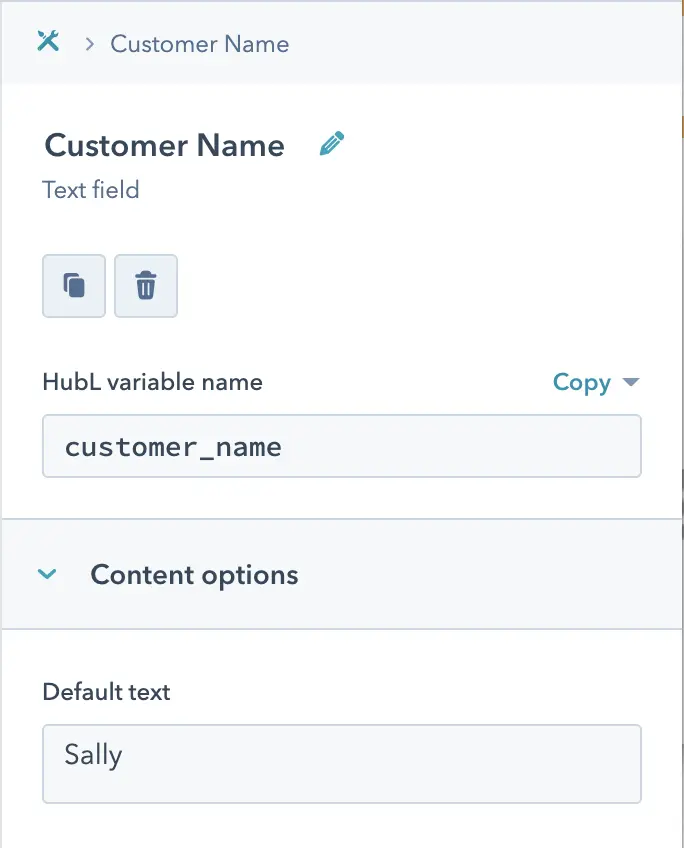Click empty space in the Content options bar
This screenshot has width=684, height=848.
point(487,574)
